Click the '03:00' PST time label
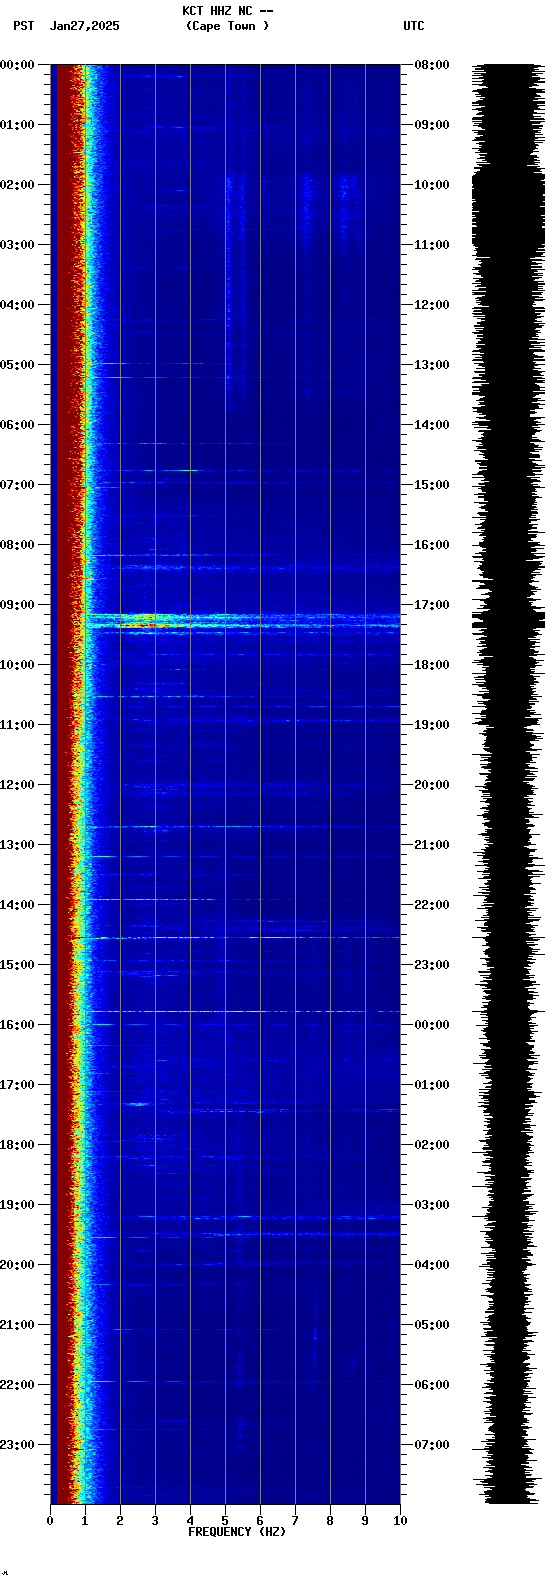 click(x=17, y=245)
